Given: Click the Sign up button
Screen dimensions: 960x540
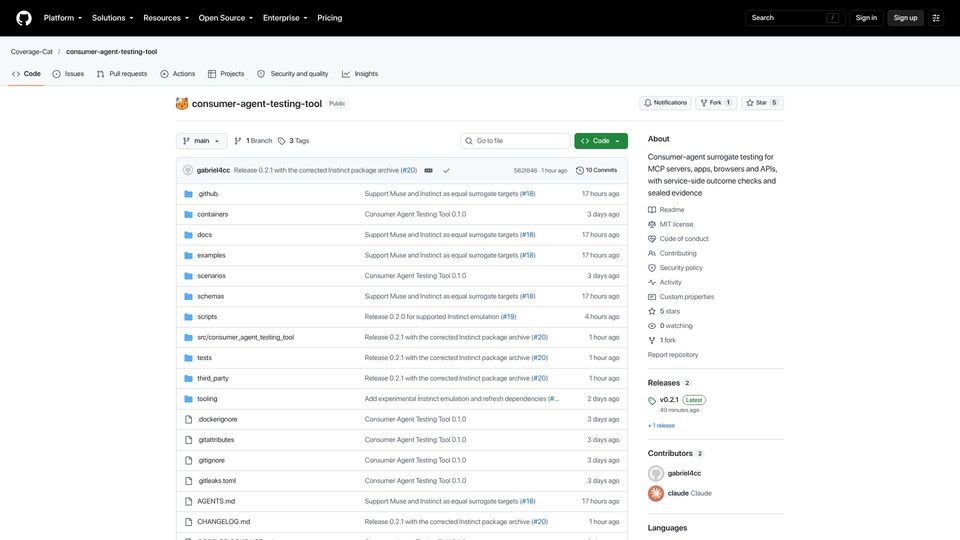Looking at the screenshot, I should tap(905, 18).
